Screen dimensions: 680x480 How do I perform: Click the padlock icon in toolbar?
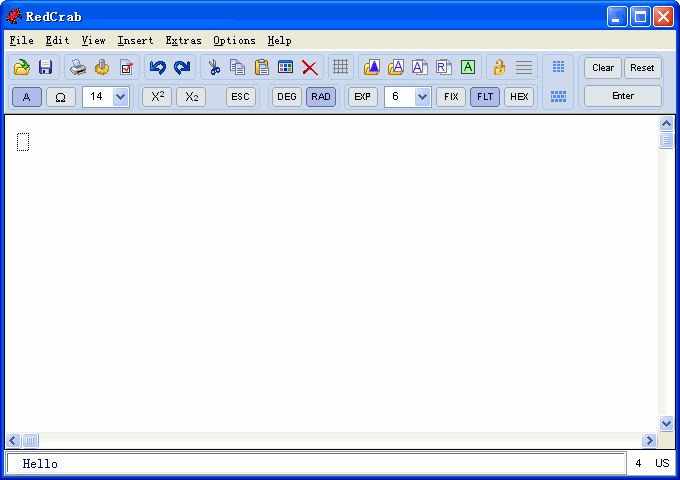(x=499, y=67)
